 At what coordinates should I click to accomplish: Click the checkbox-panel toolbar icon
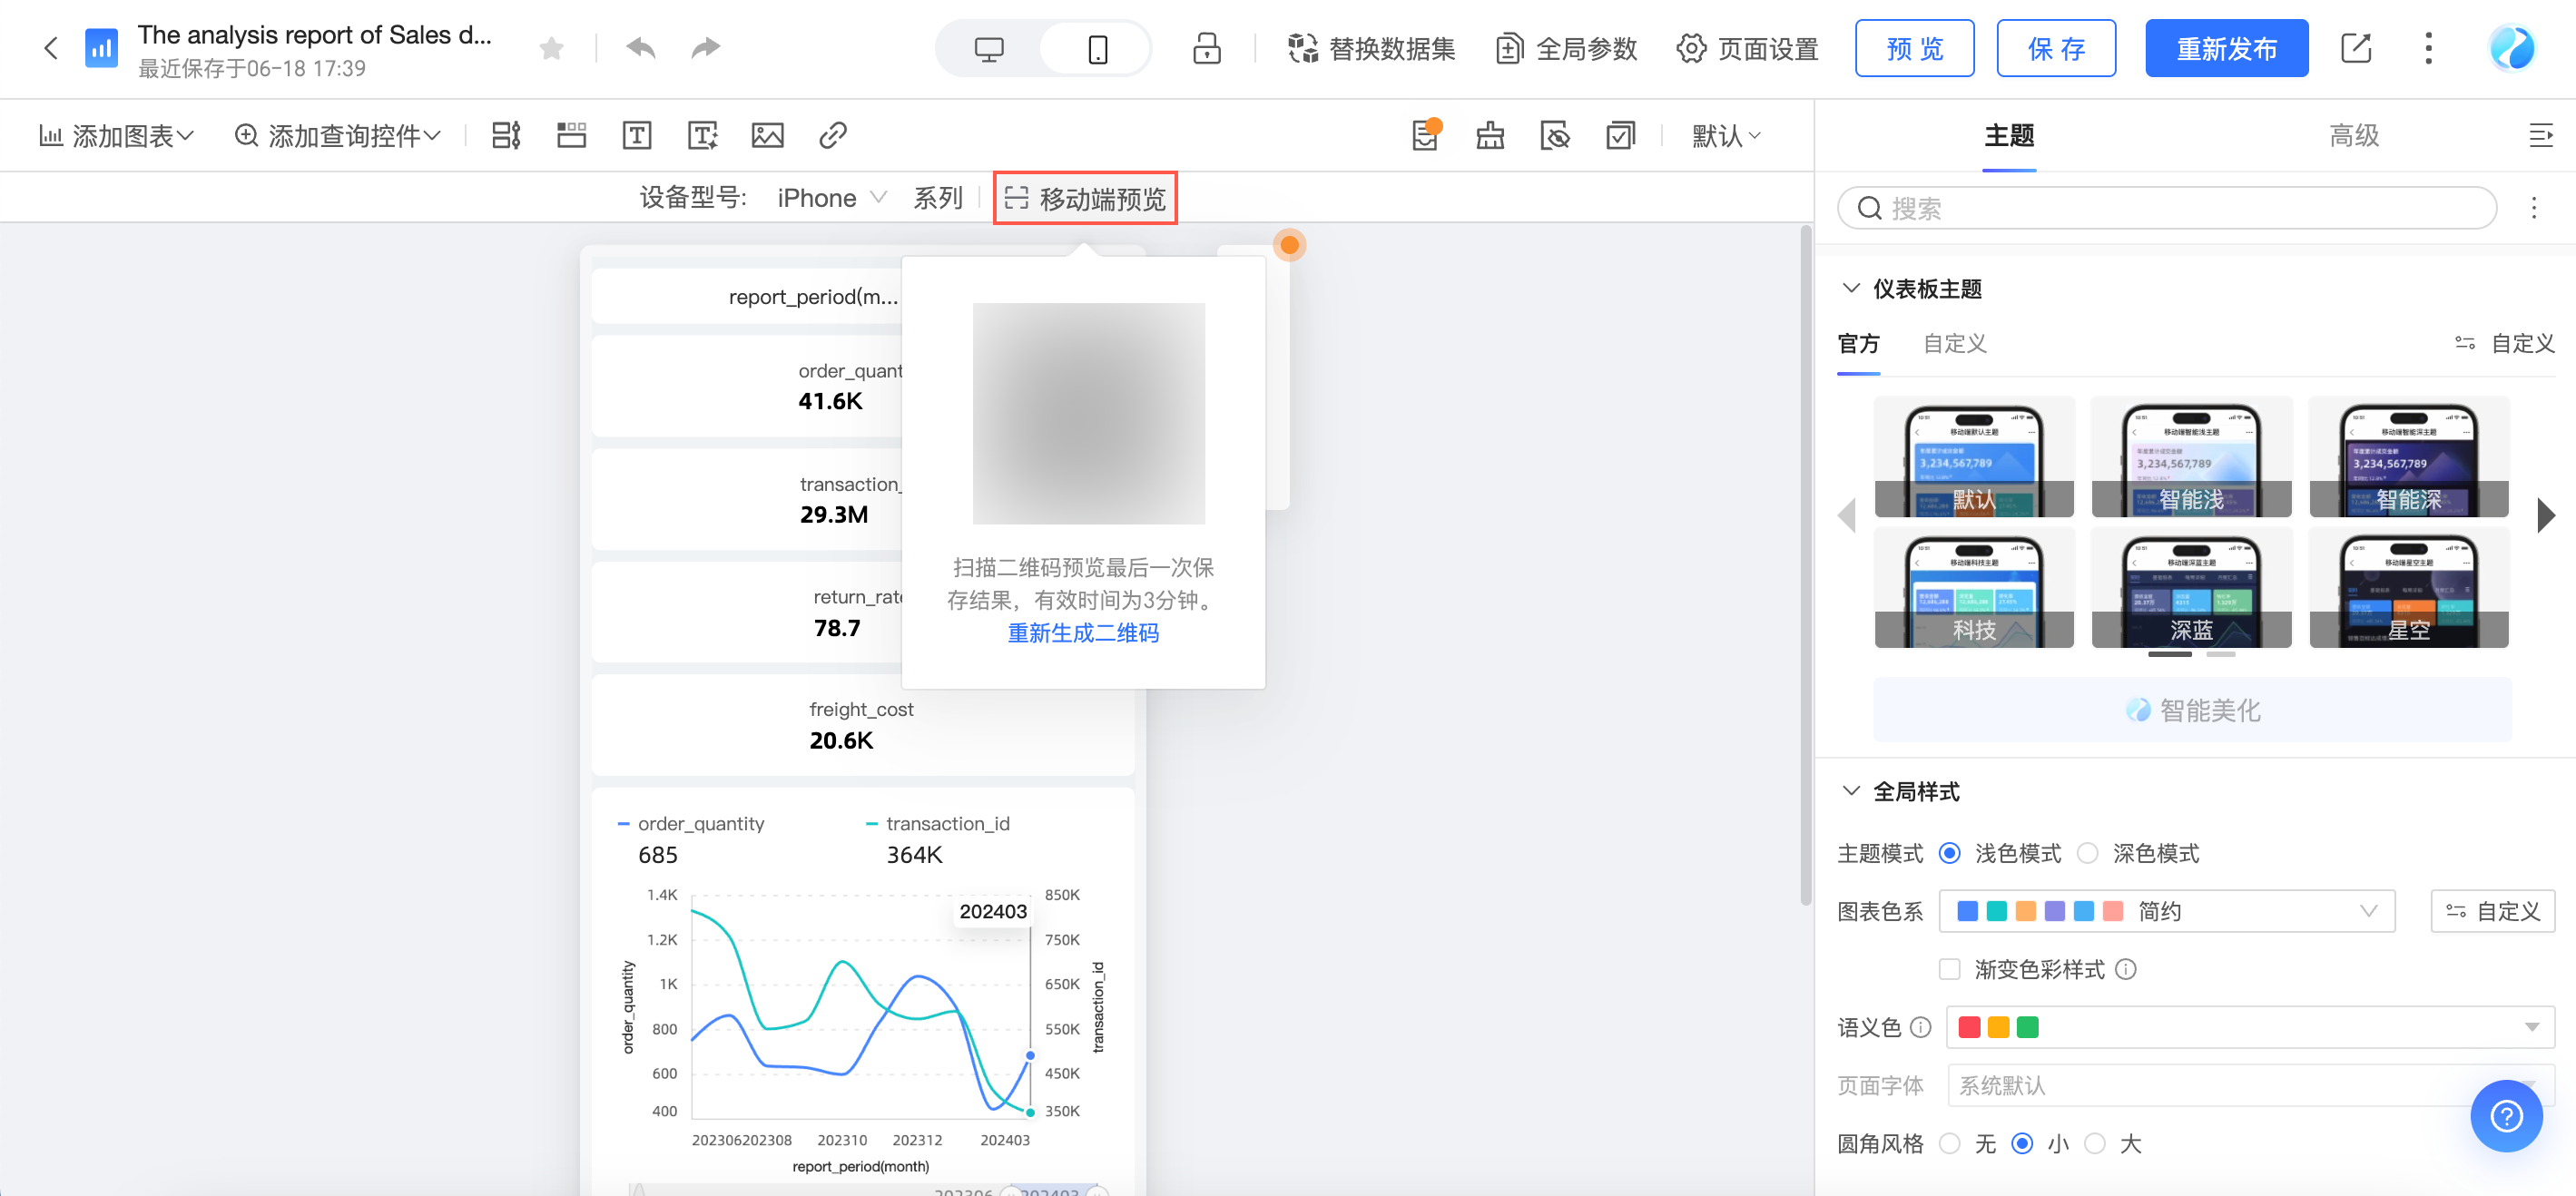[x=1620, y=135]
